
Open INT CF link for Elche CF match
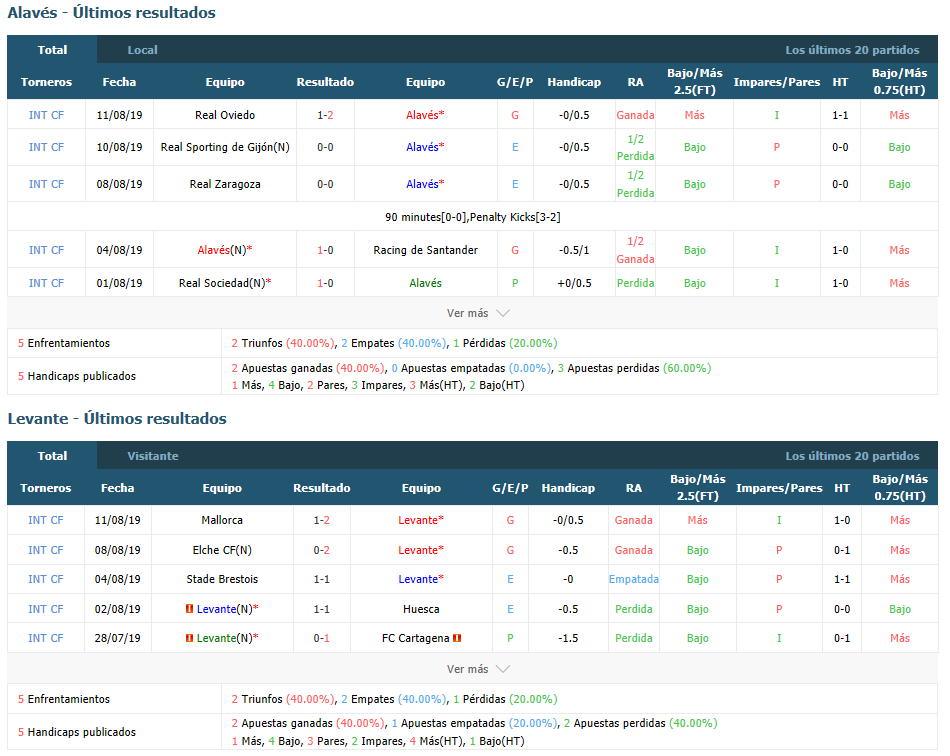click(45, 550)
